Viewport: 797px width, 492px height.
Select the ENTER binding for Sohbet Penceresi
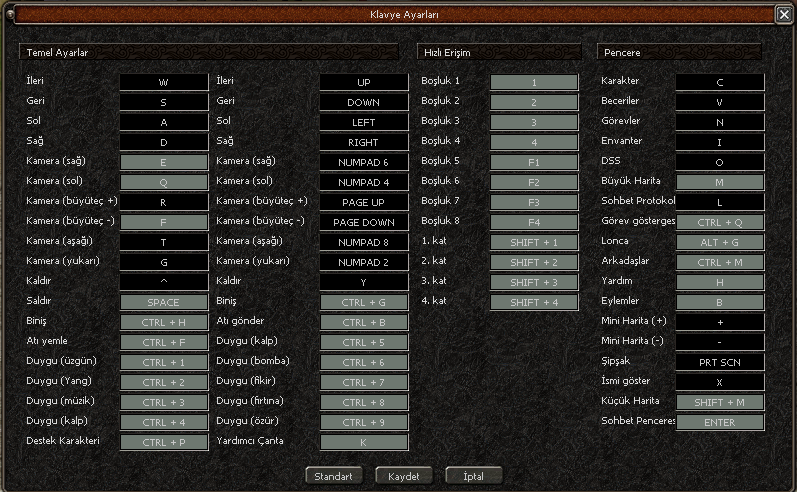pos(719,422)
